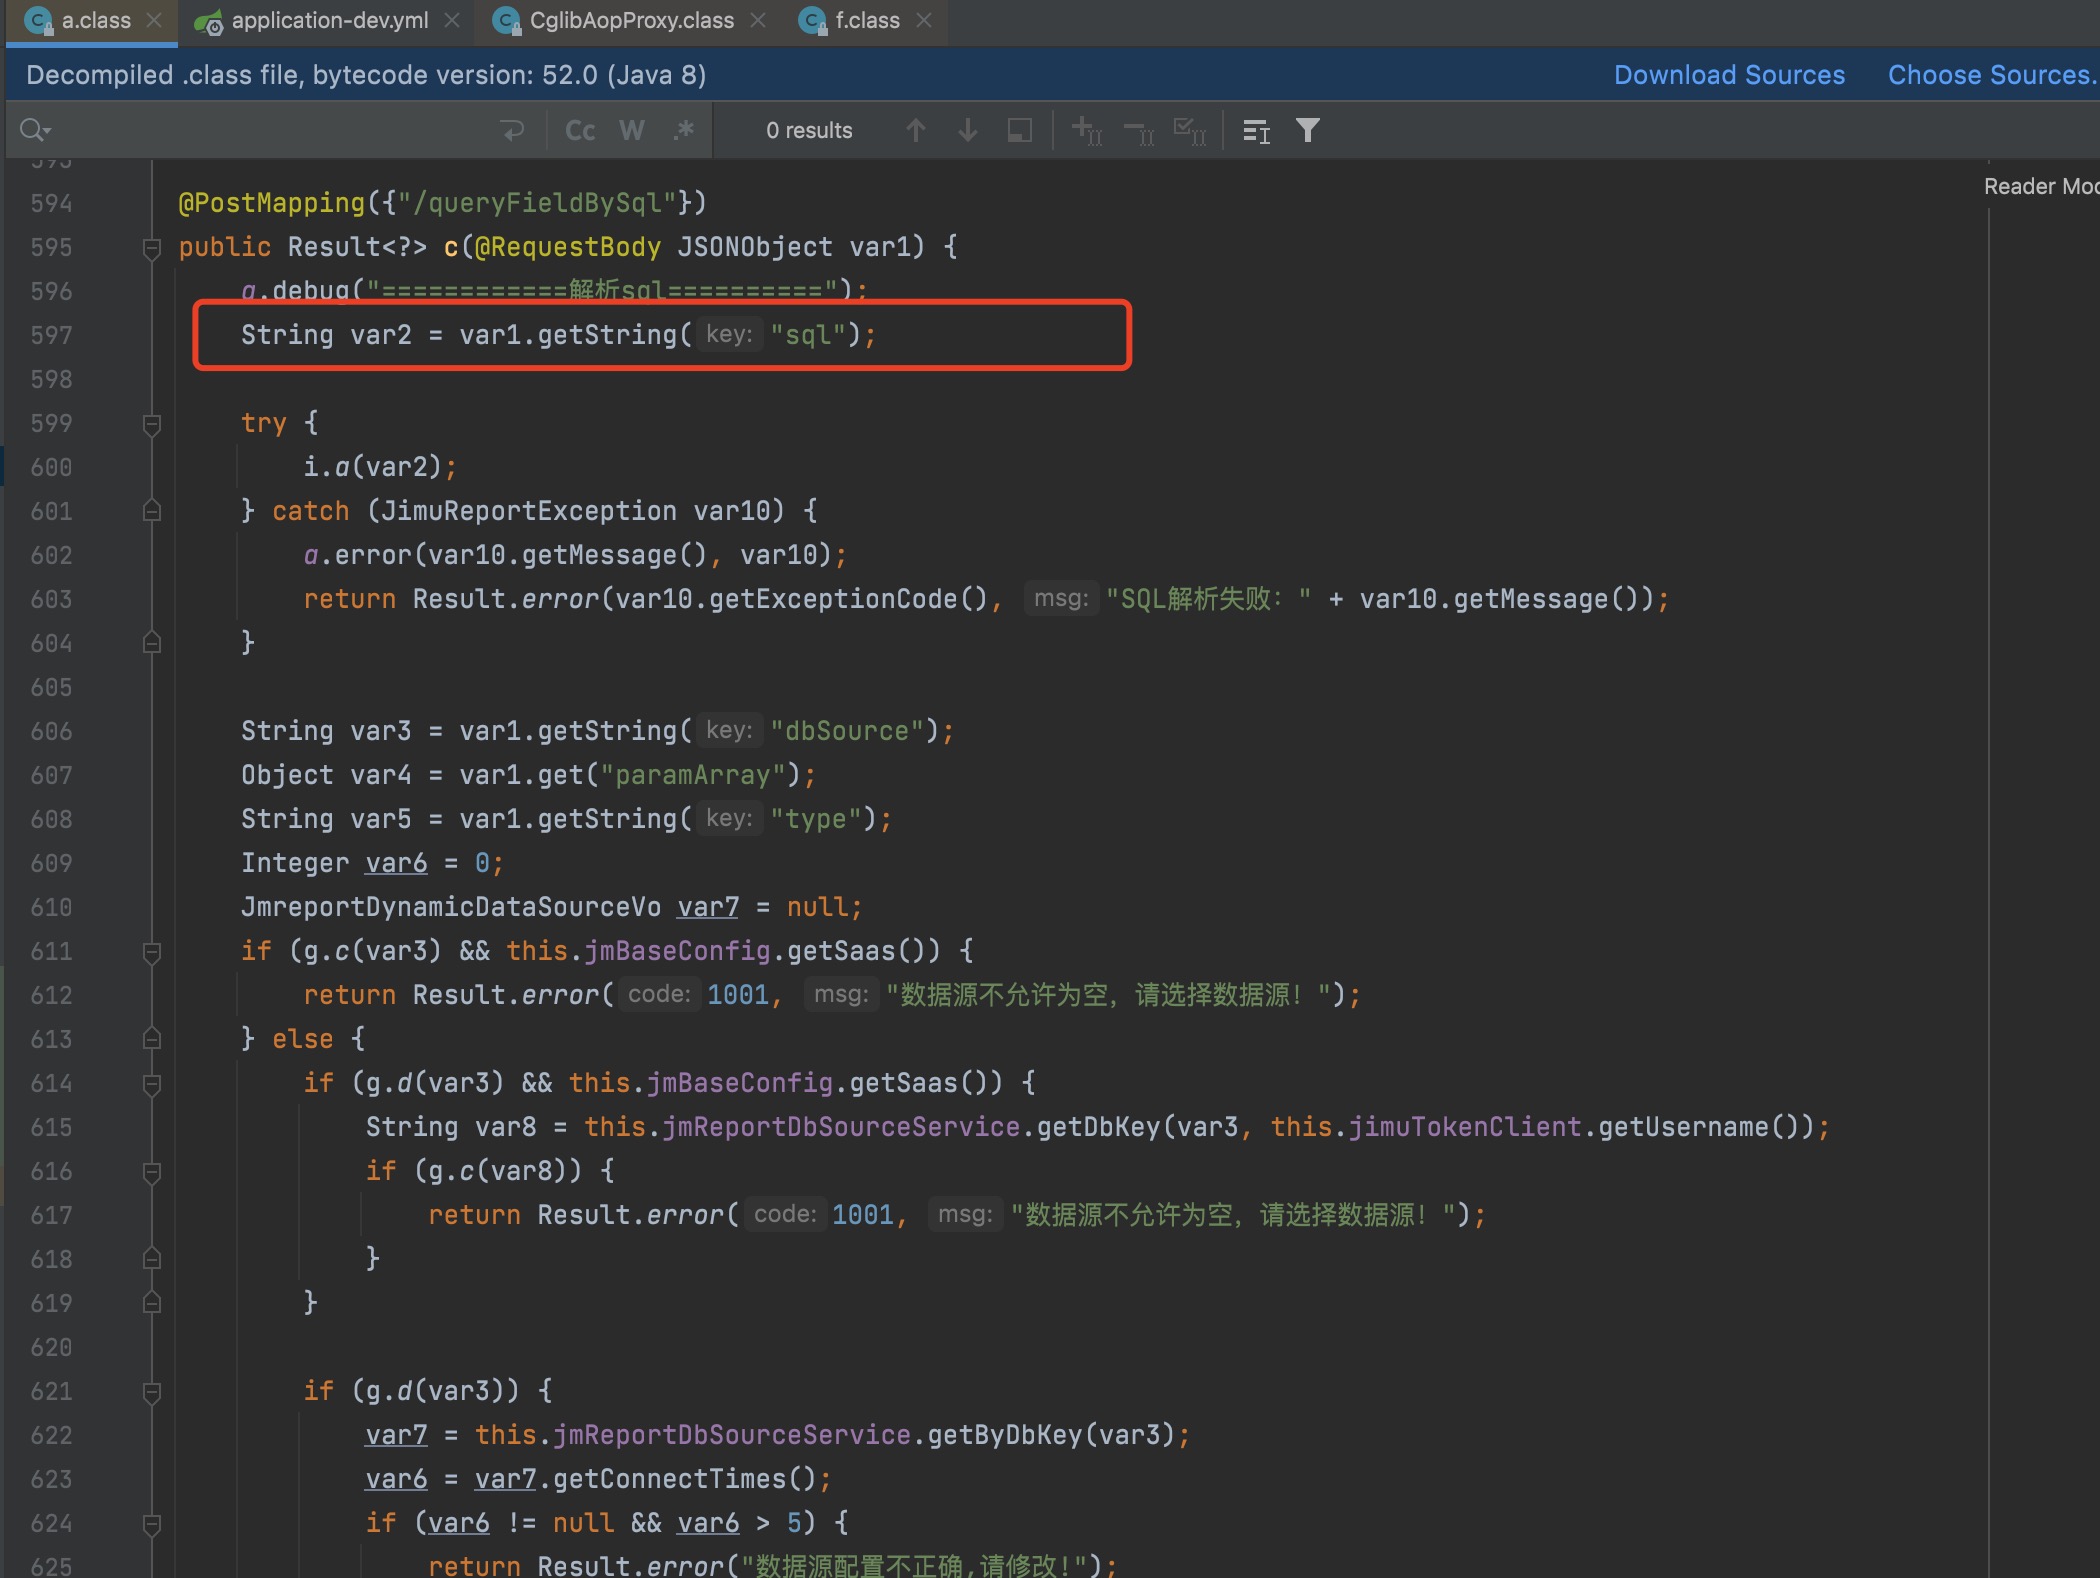The image size is (2100, 1578).
Task: Toggle Regex search option
Action: pyautogui.click(x=684, y=131)
